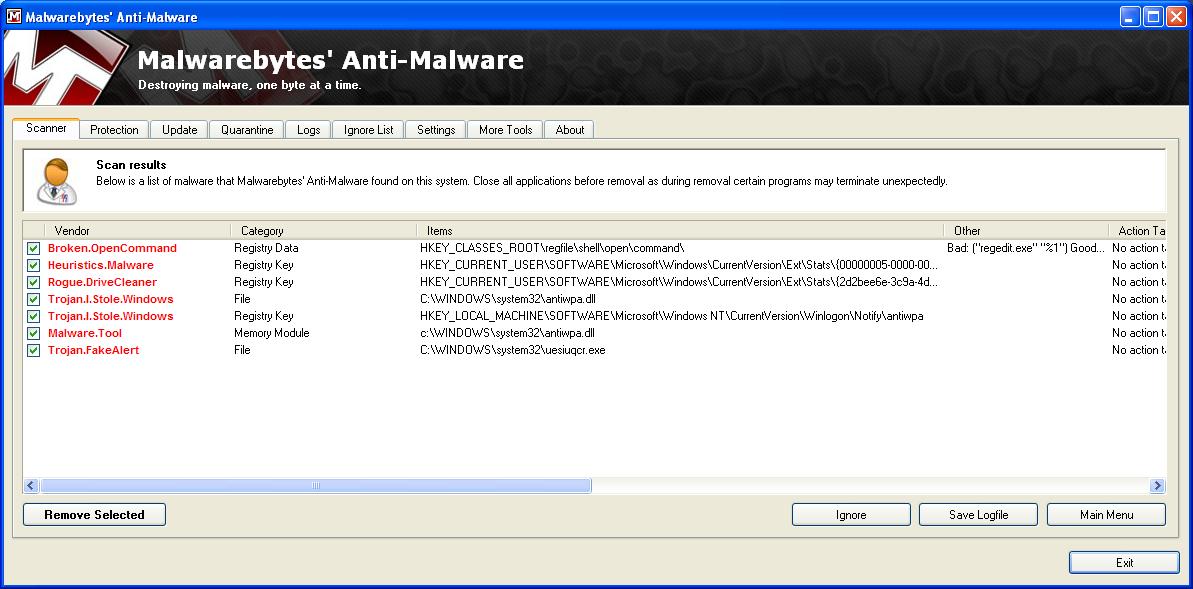Uncheck the Trojan.FakeAlert checkbox
The height and width of the screenshot is (589, 1193).
coord(33,350)
